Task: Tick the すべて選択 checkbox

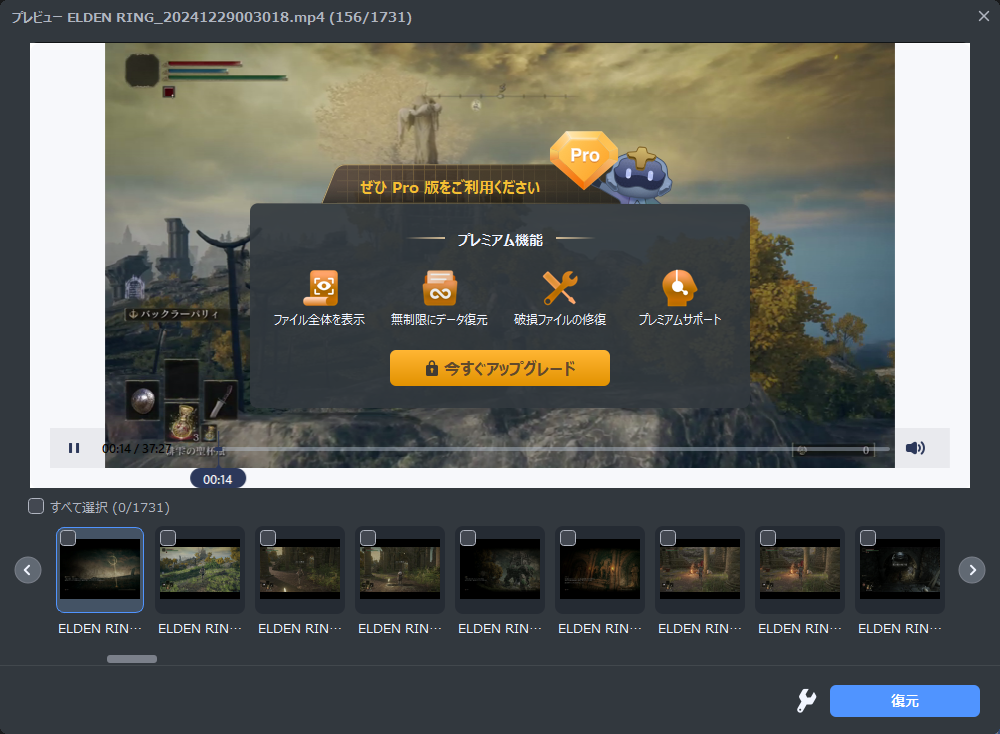Action: [36, 506]
